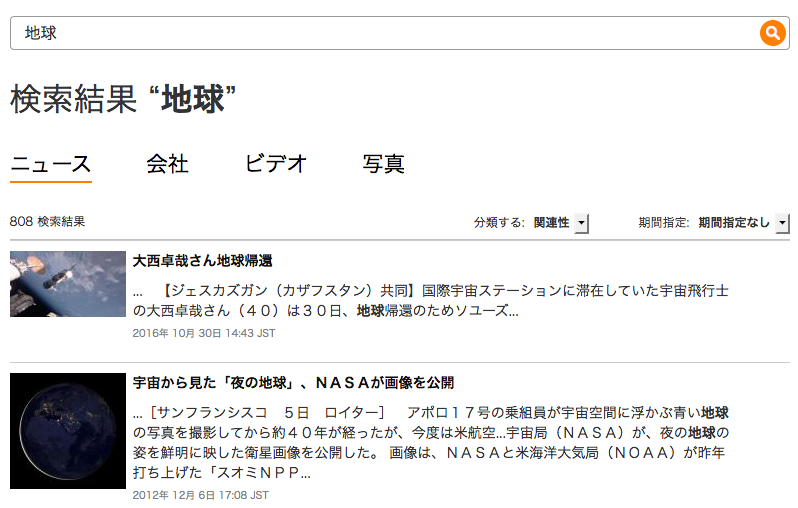Click the orange magnifier search button
Screen dimensions: 798x508
tap(772, 33)
